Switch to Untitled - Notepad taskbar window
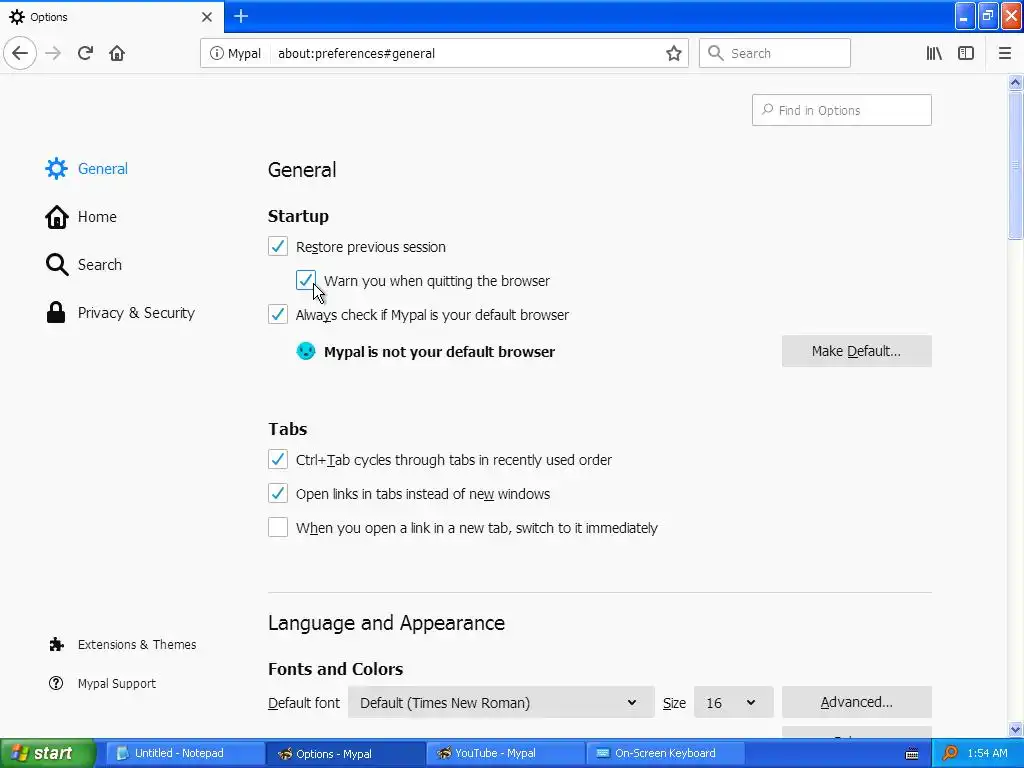 point(185,753)
